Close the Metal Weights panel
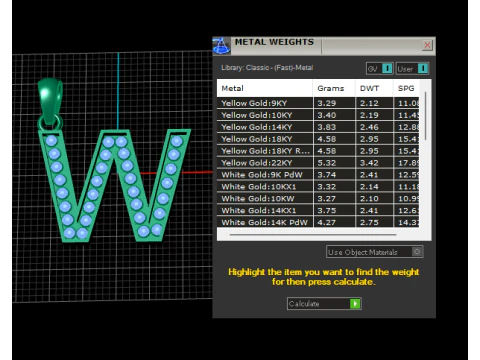Image resolution: width=480 pixels, height=360 pixels. (x=427, y=45)
